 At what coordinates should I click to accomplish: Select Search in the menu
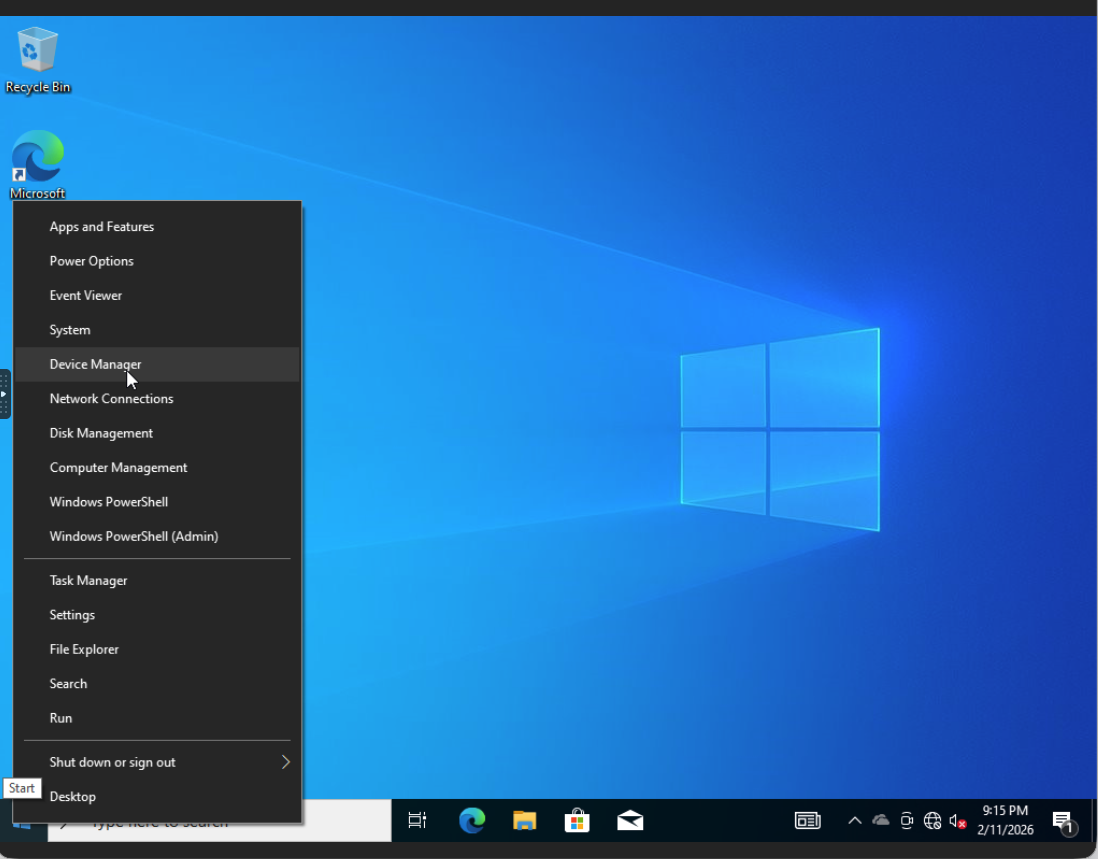[x=157, y=683]
